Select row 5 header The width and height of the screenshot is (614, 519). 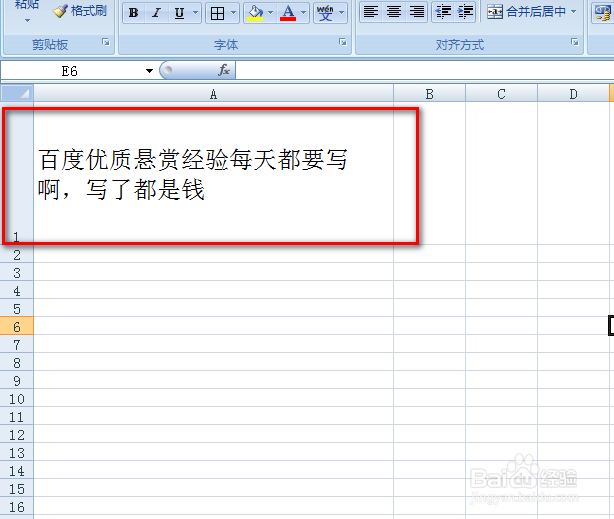coord(16,309)
